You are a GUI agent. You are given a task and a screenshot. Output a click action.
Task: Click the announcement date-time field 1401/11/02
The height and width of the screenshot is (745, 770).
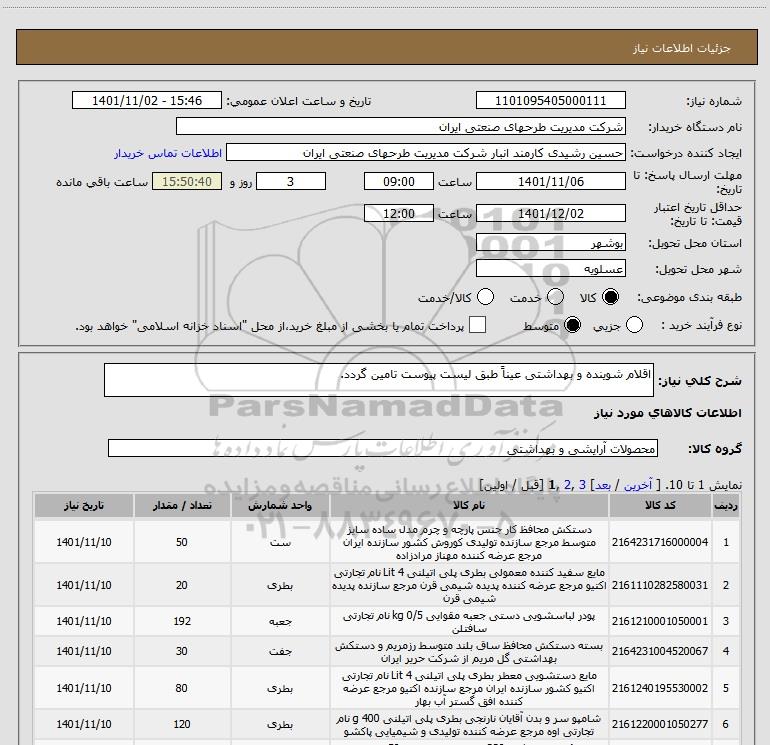tap(147, 100)
